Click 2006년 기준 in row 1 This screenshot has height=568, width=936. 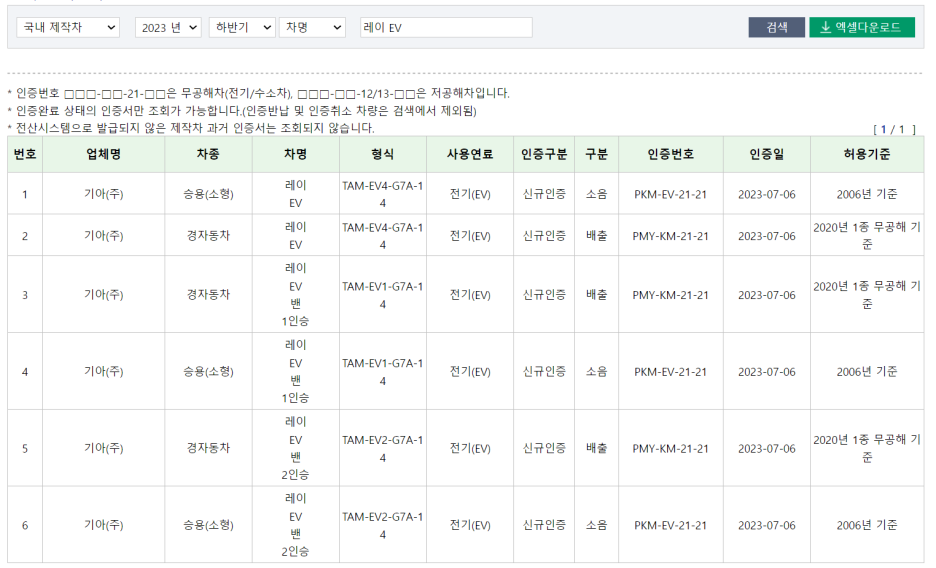pyautogui.click(x=867, y=194)
